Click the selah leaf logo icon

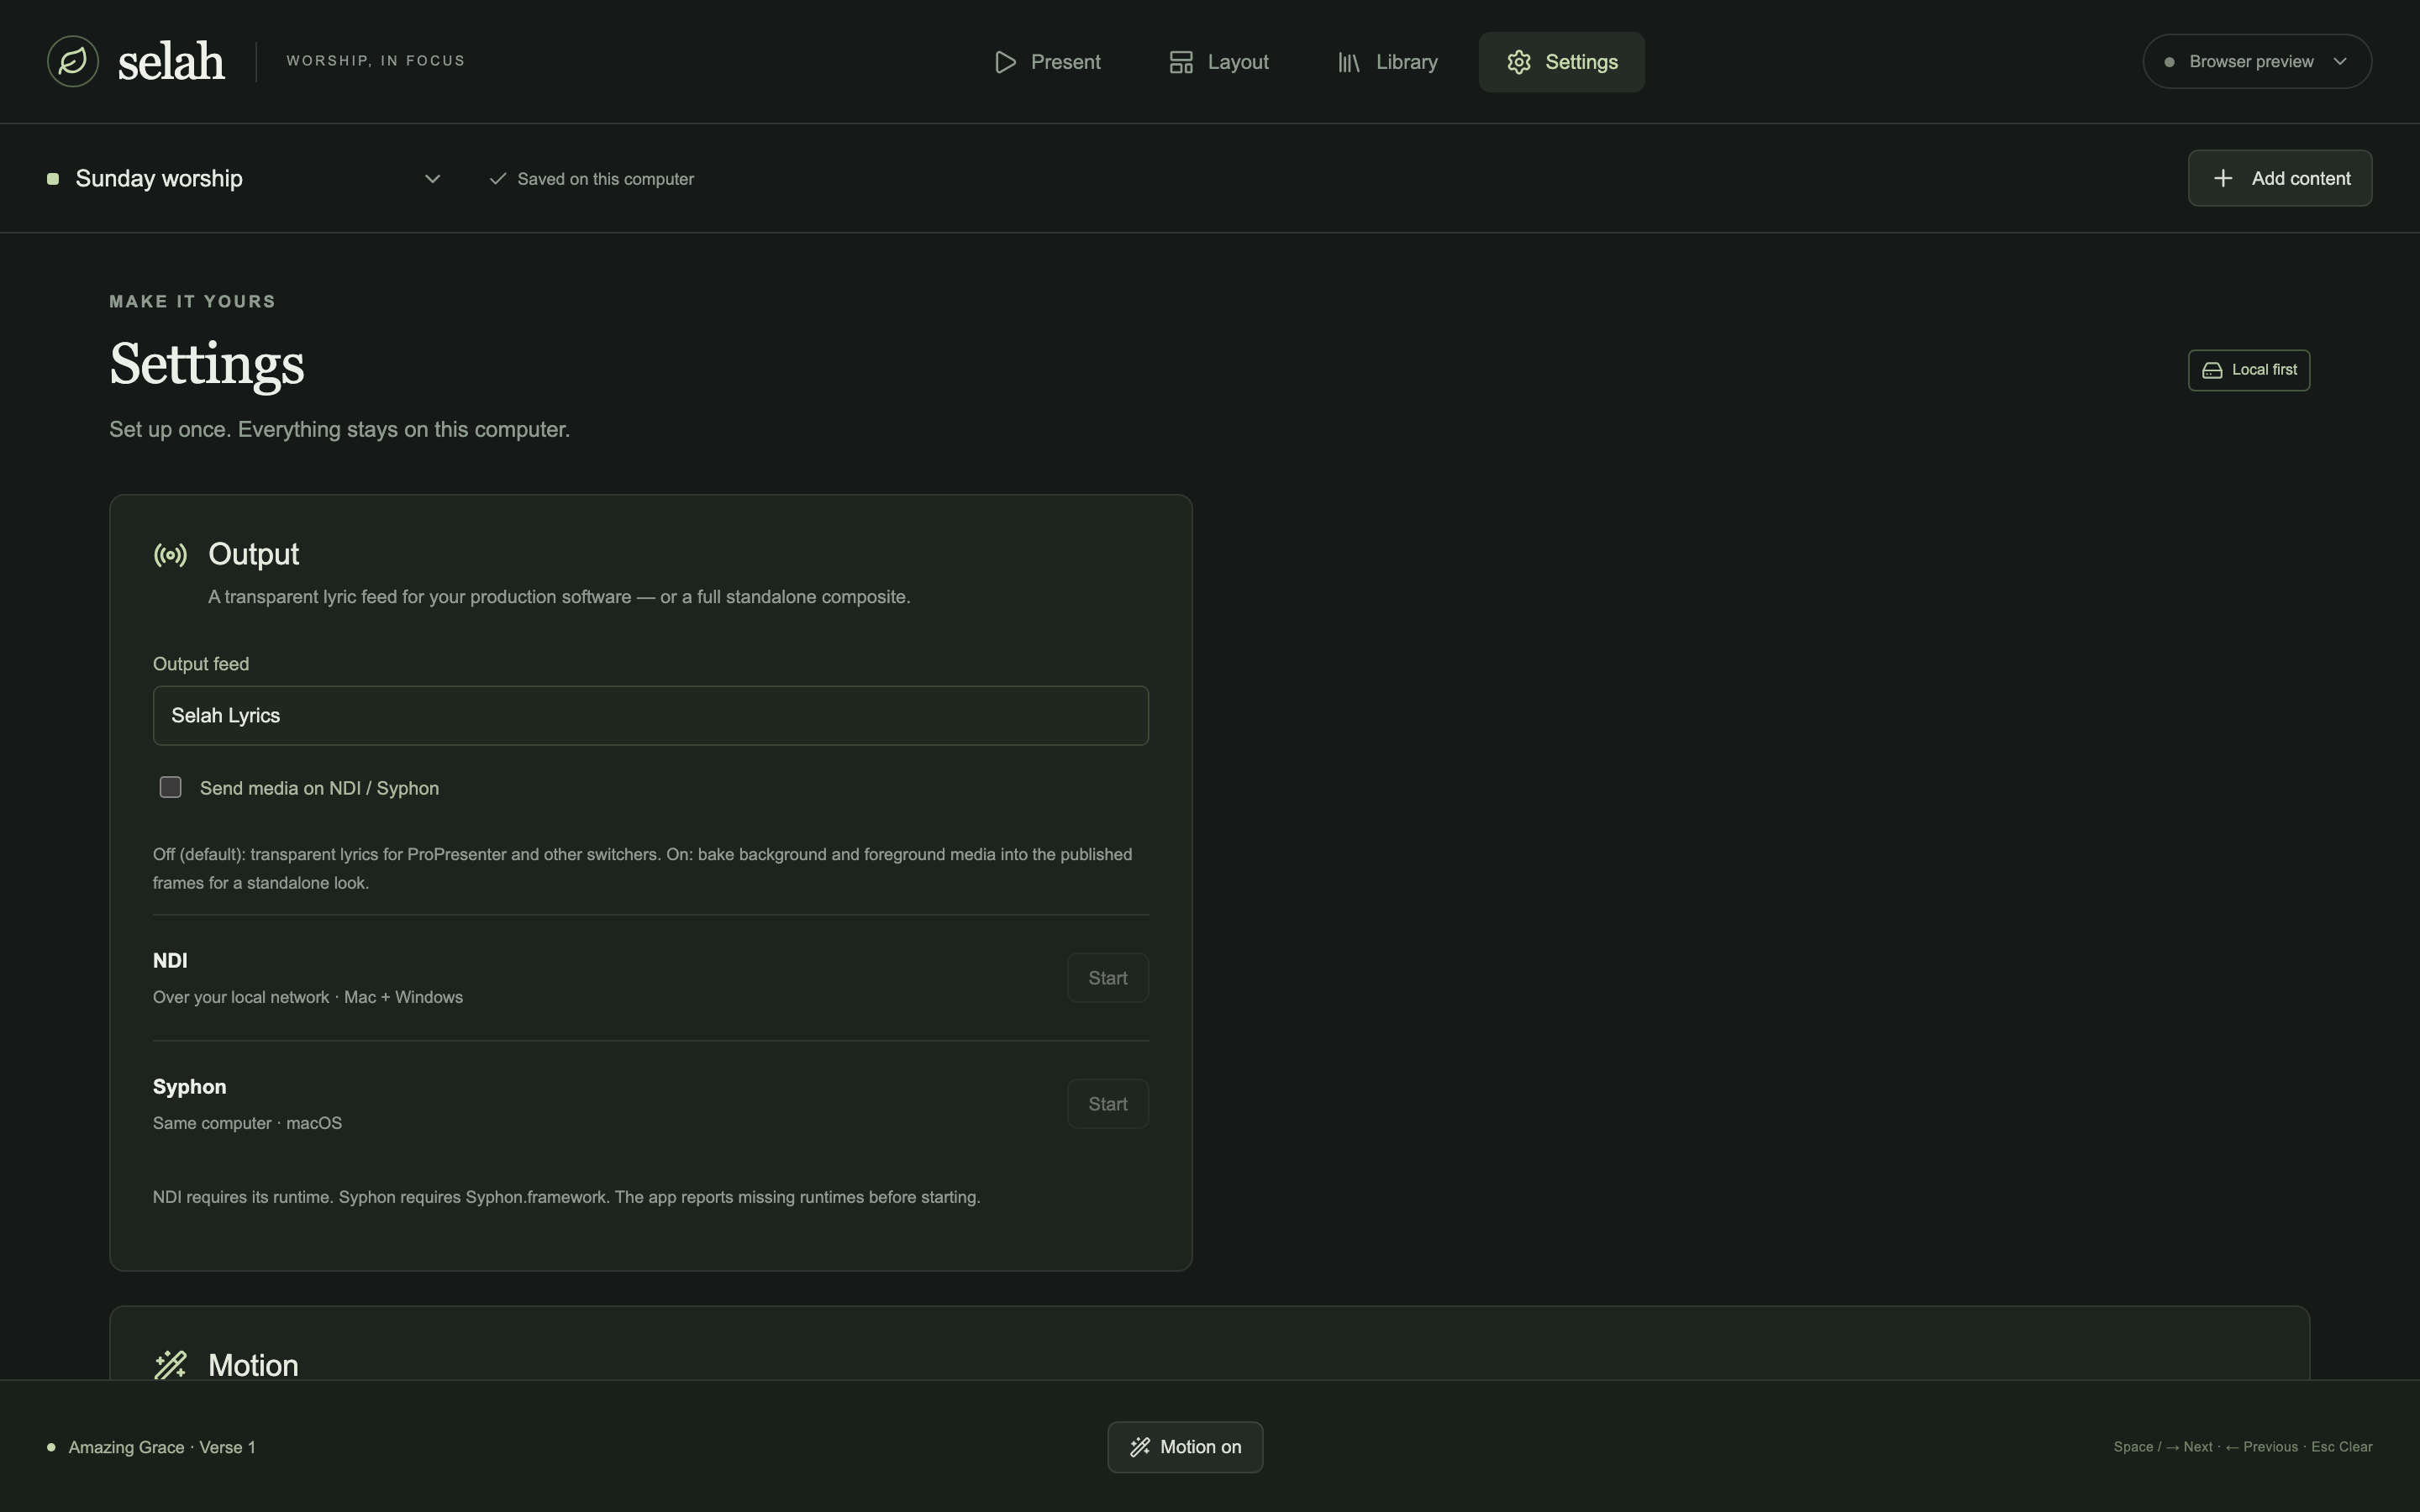click(73, 61)
